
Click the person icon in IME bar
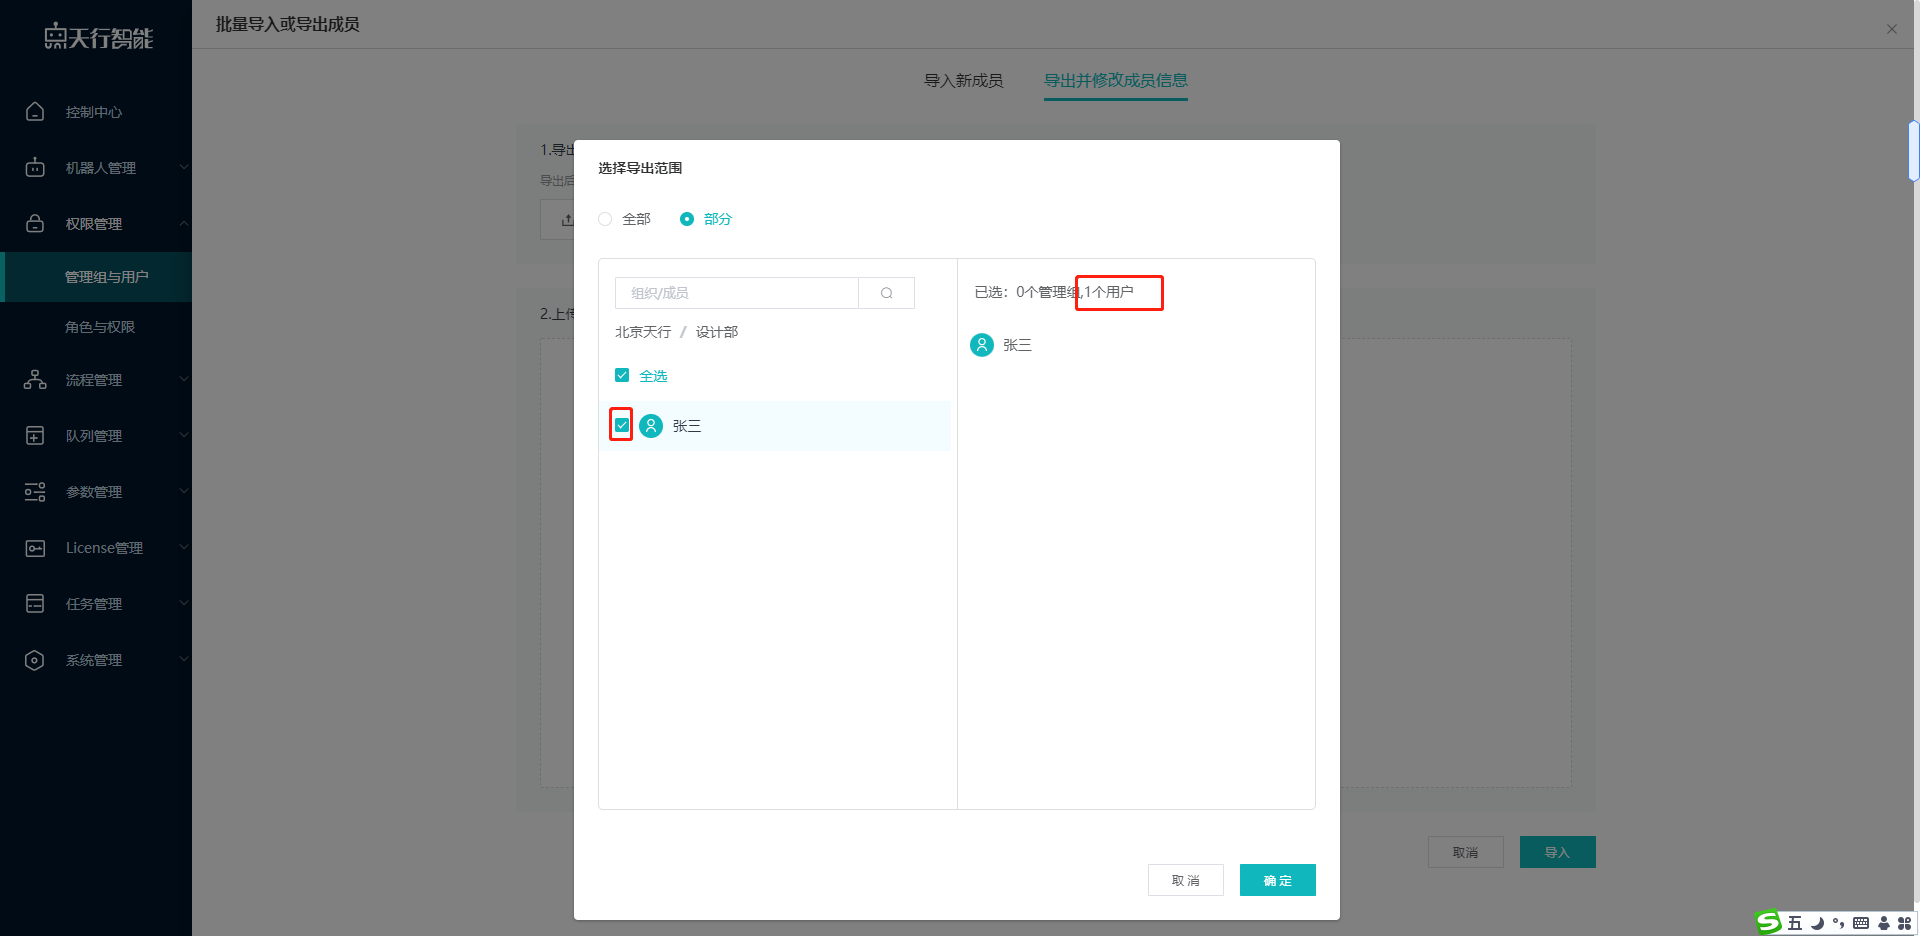[x=1884, y=923]
